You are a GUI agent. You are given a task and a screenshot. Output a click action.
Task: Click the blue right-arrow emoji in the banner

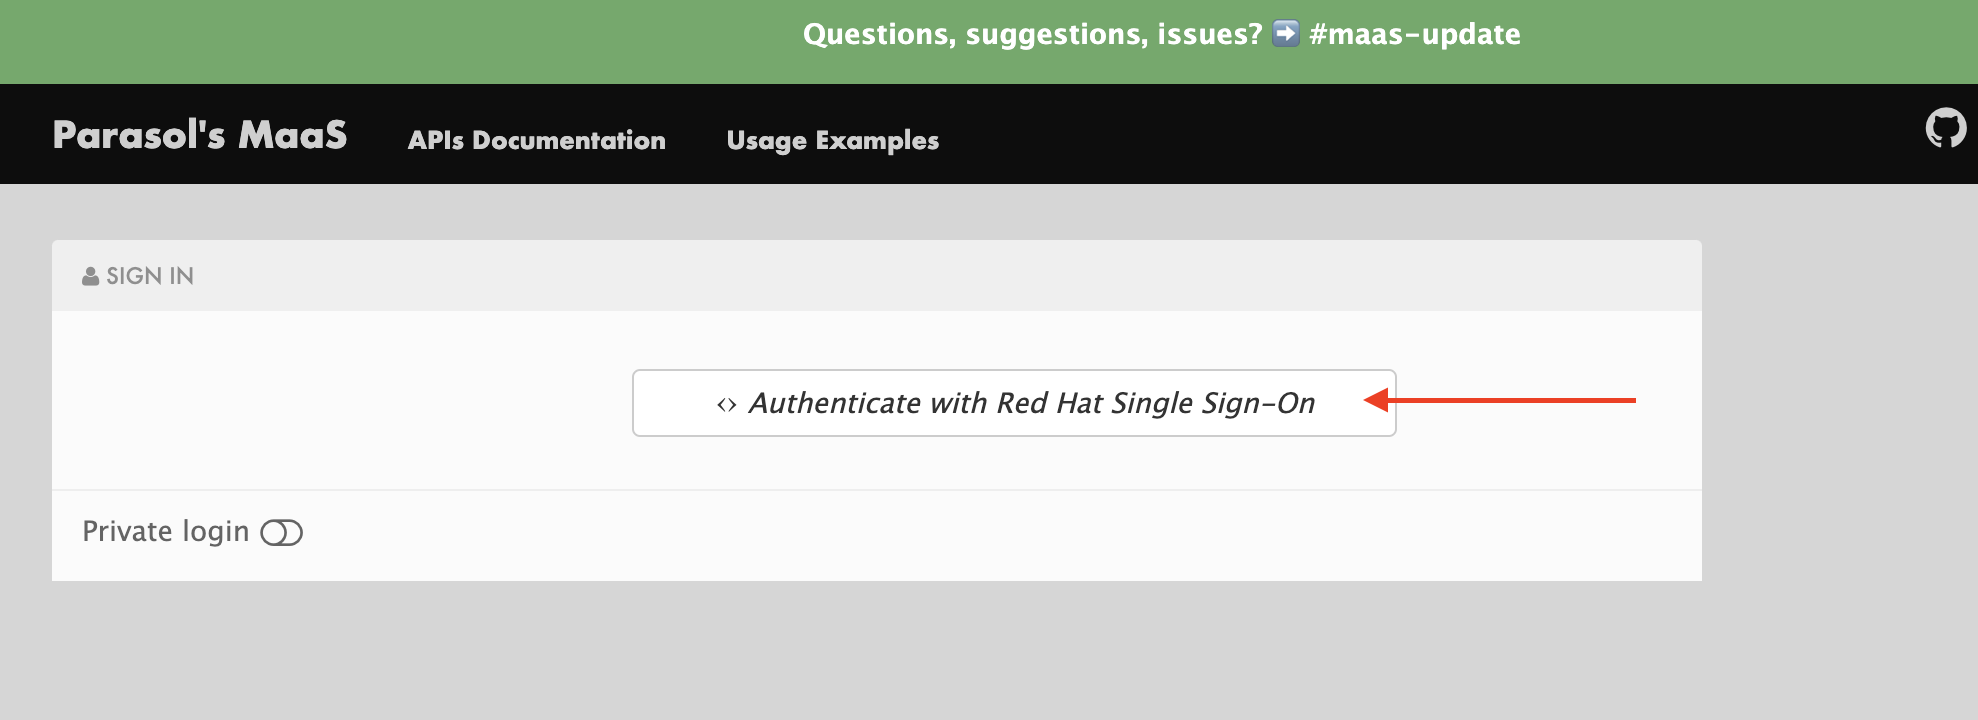tap(1286, 34)
